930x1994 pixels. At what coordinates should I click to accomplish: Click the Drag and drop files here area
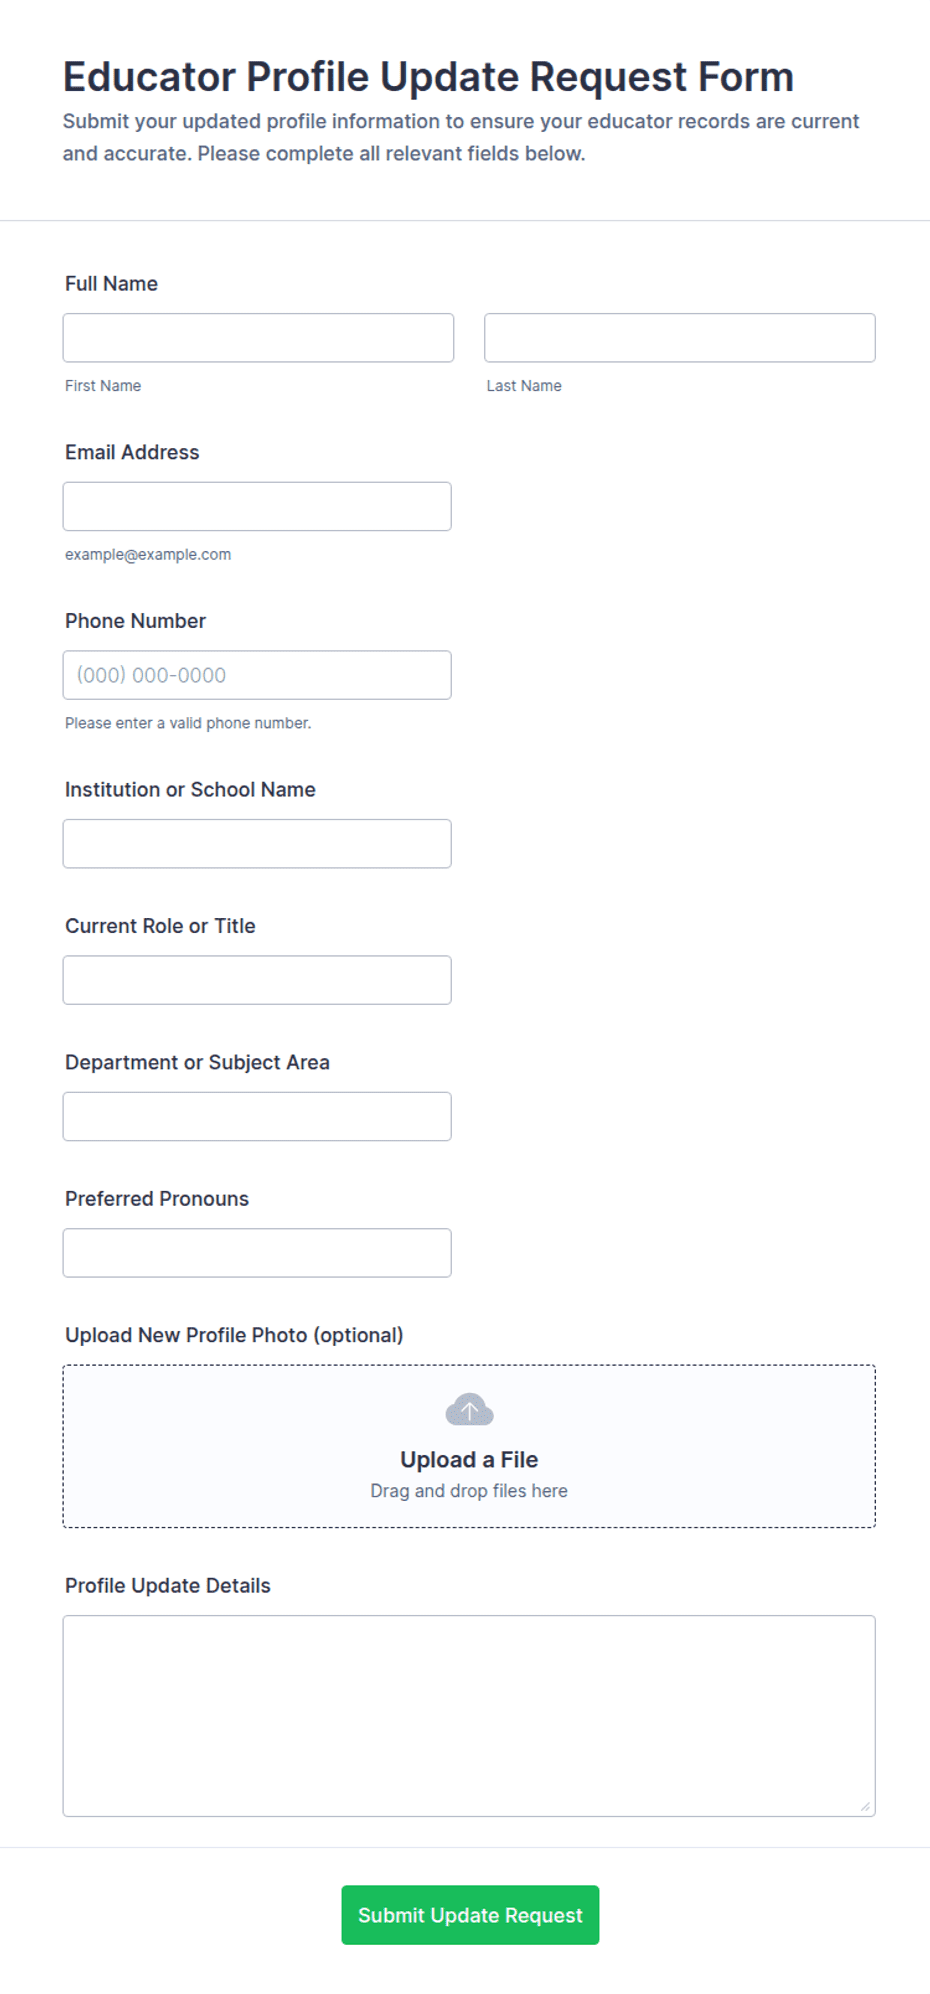(x=469, y=1491)
